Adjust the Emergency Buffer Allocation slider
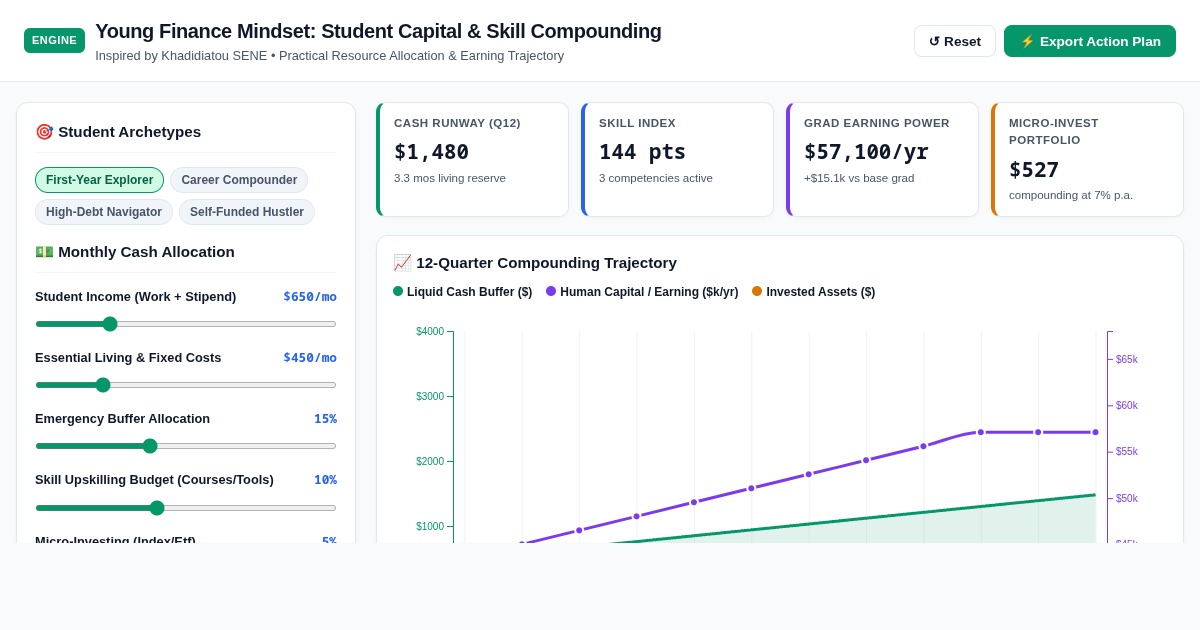 [186, 446]
